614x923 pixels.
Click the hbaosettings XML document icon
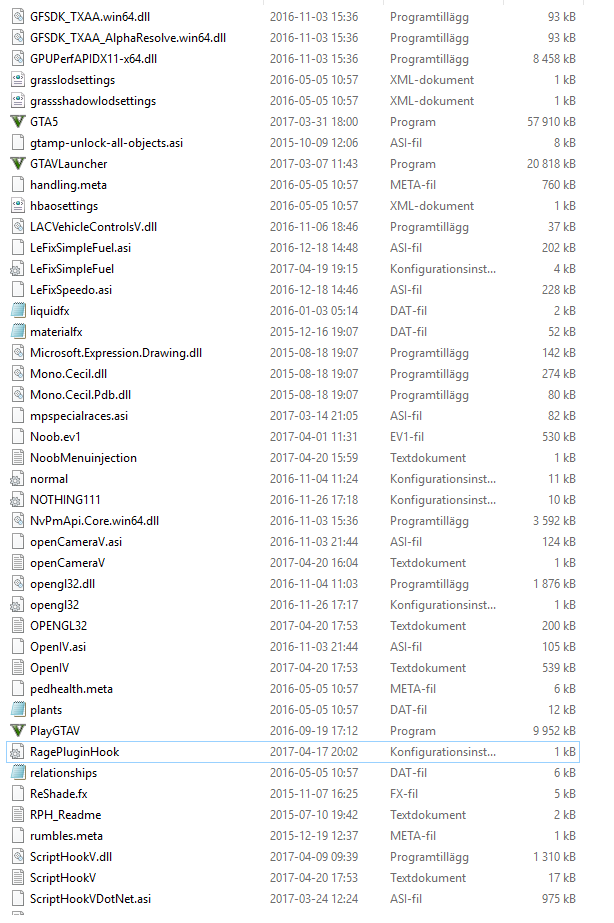tap(18, 205)
